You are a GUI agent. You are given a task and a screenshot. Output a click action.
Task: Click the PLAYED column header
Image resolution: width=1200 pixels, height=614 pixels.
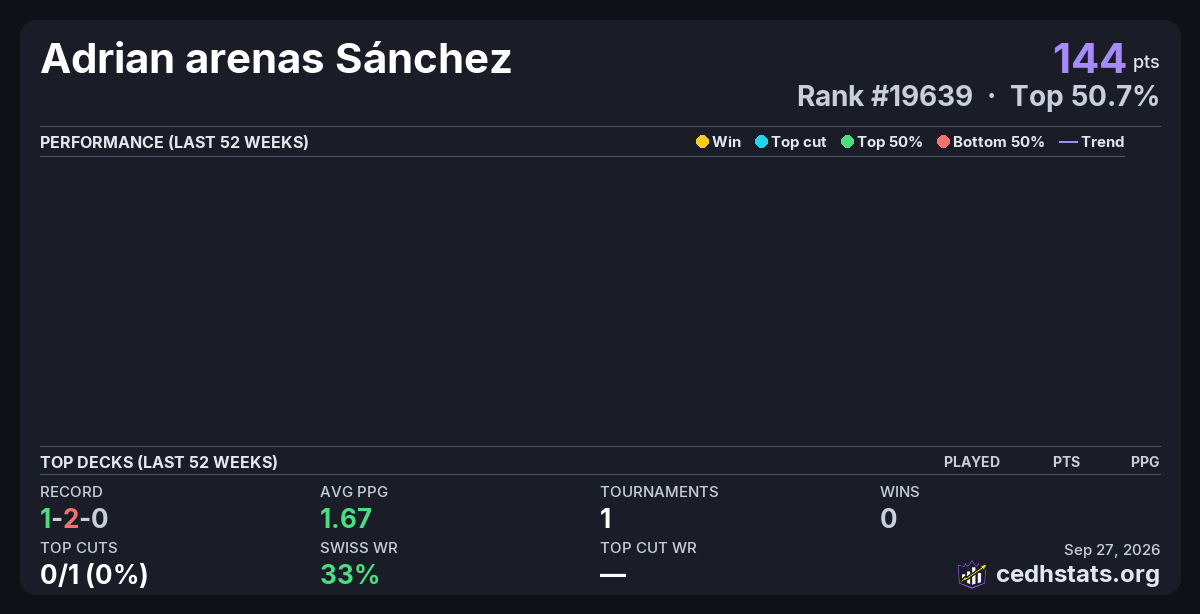point(972,462)
